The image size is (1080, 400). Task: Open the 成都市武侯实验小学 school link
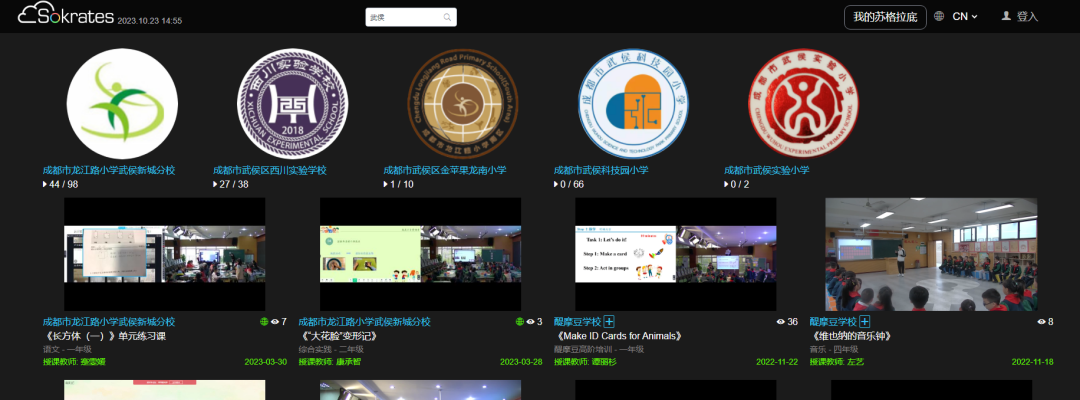click(766, 170)
